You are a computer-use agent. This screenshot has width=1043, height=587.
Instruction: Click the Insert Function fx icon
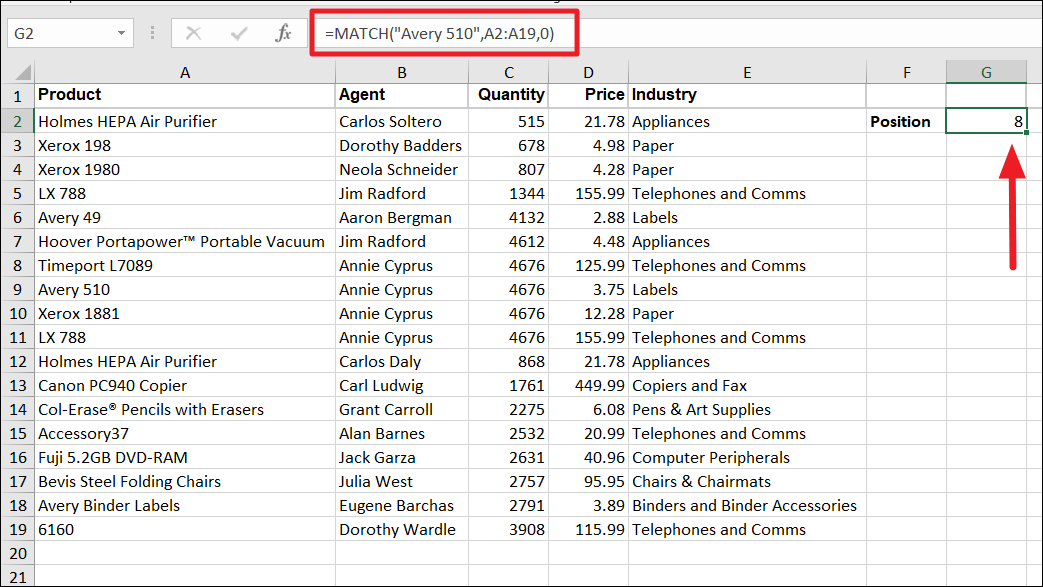[284, 32]
